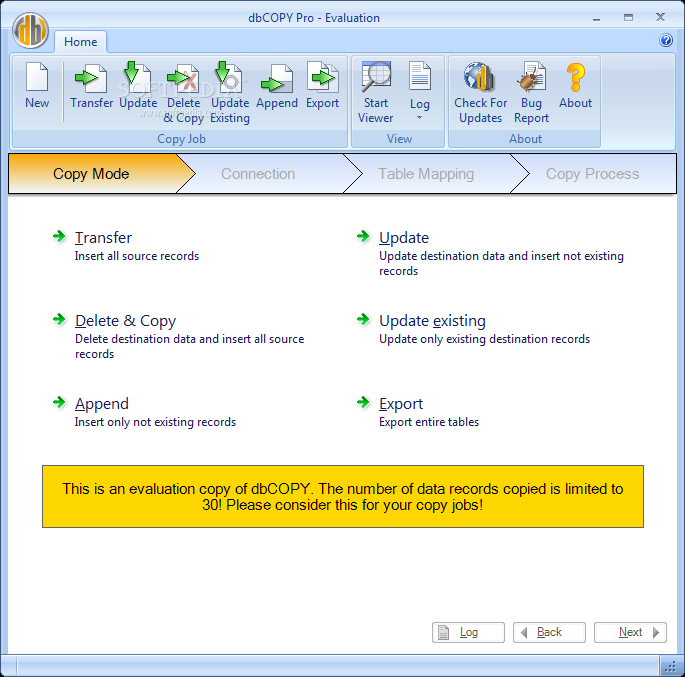Choose the Update existing mode link

[x=432, y=321]
